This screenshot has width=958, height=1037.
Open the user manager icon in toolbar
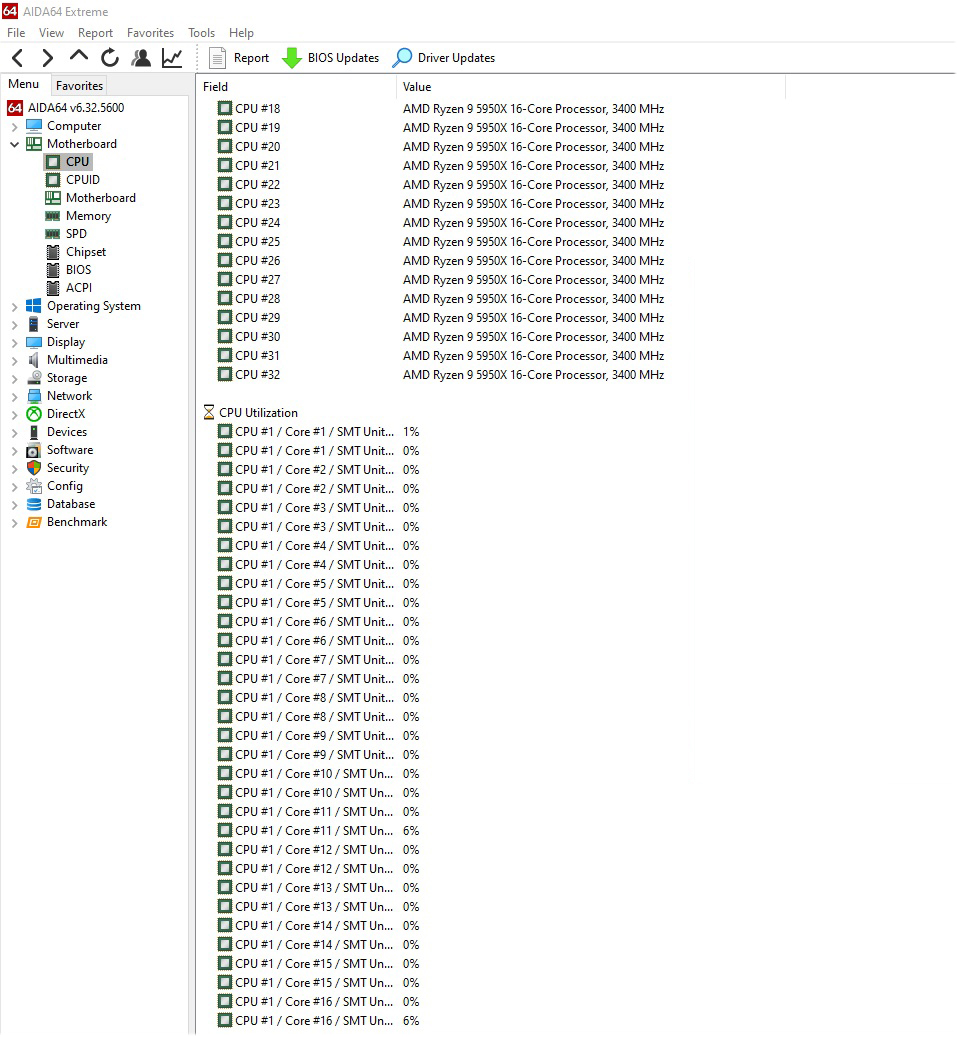tap(141, 58)
